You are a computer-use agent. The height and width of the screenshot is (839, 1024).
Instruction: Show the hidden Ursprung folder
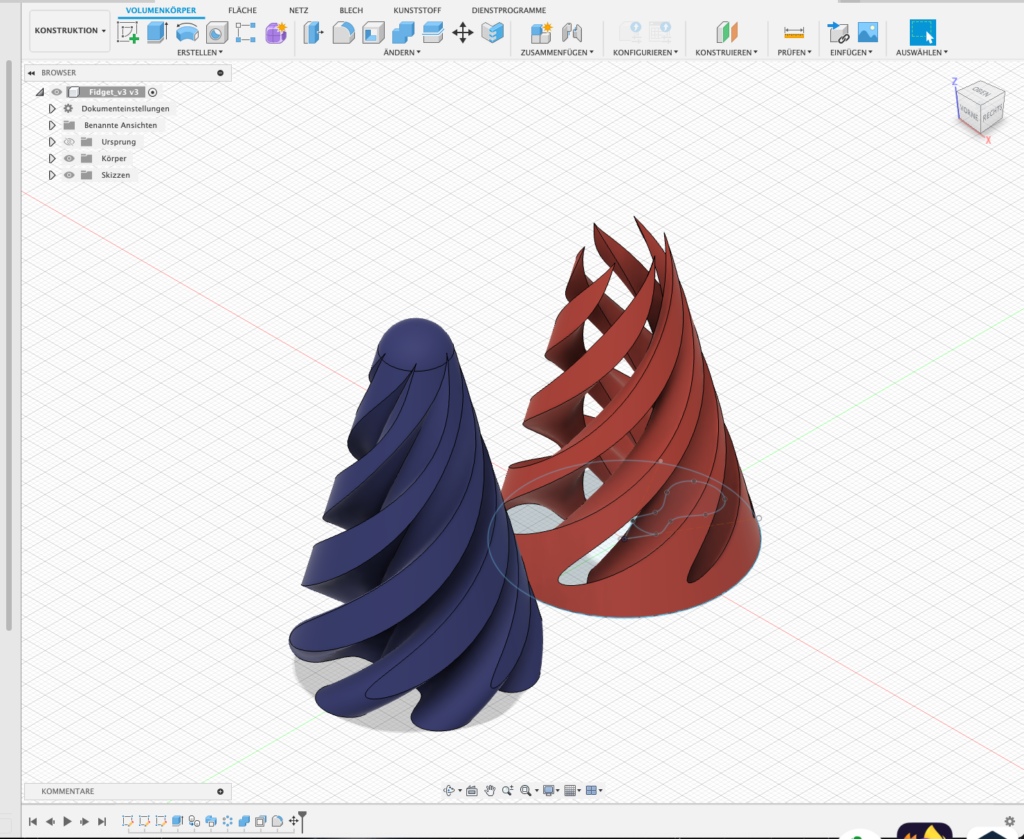(x=69, y=142)
